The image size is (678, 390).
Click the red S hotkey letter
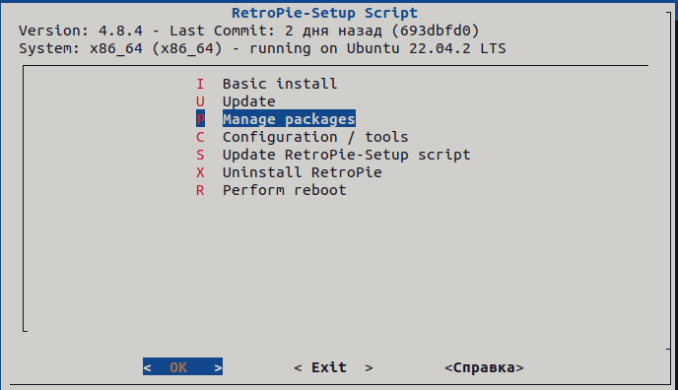(x=200, y=154)
